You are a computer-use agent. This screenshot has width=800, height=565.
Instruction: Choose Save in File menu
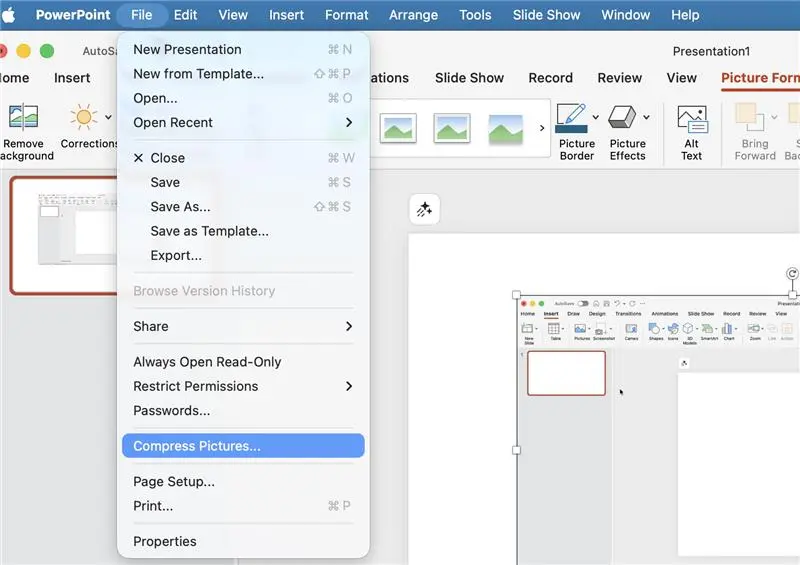coord(243,182)
